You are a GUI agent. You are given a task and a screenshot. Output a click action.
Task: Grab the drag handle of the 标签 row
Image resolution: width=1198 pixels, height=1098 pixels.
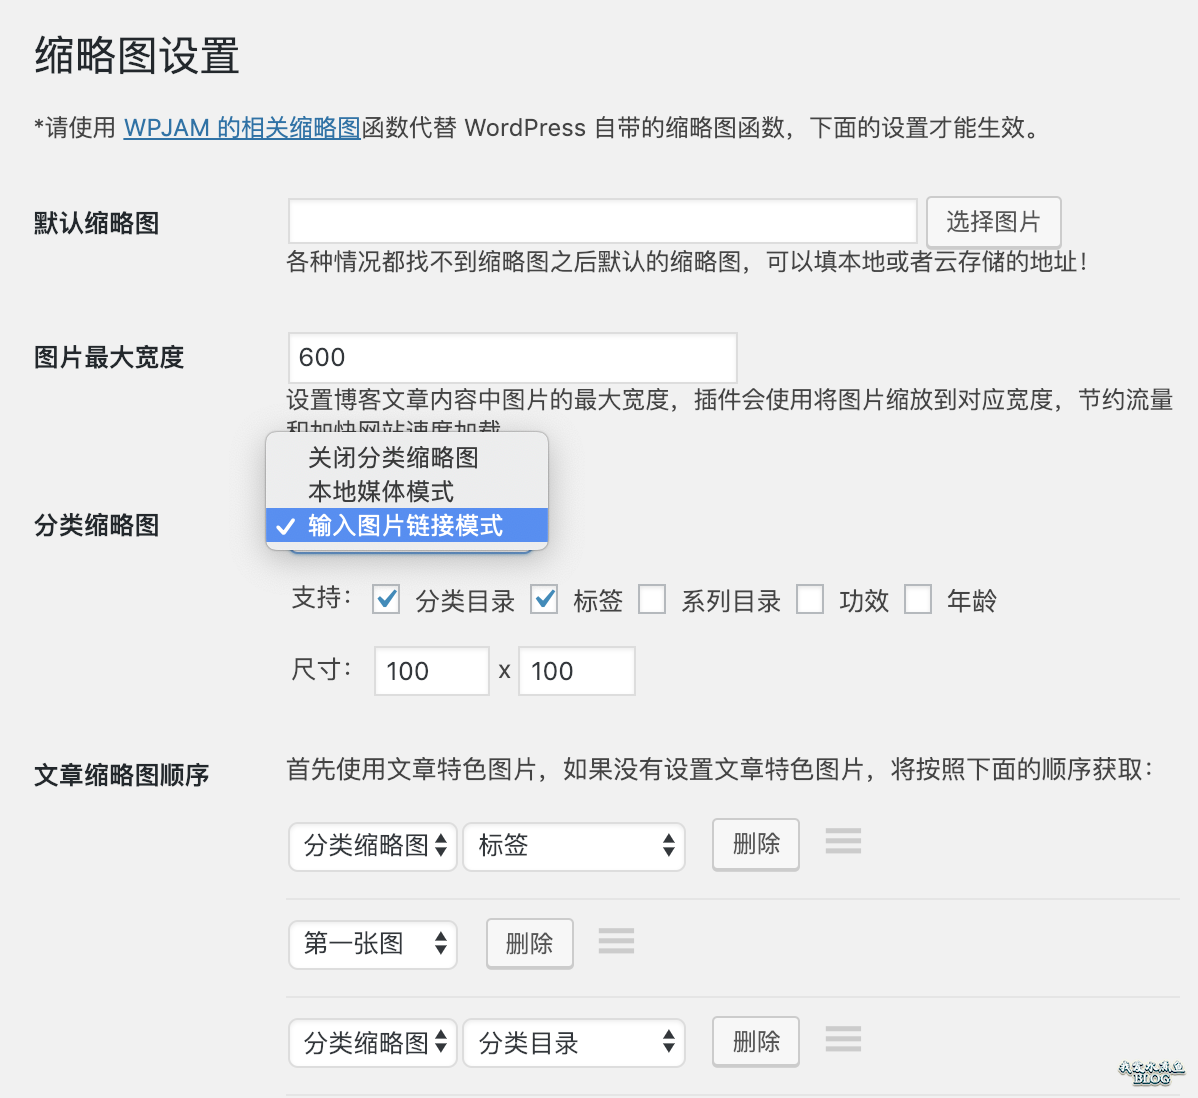click(x=843, y=841)
